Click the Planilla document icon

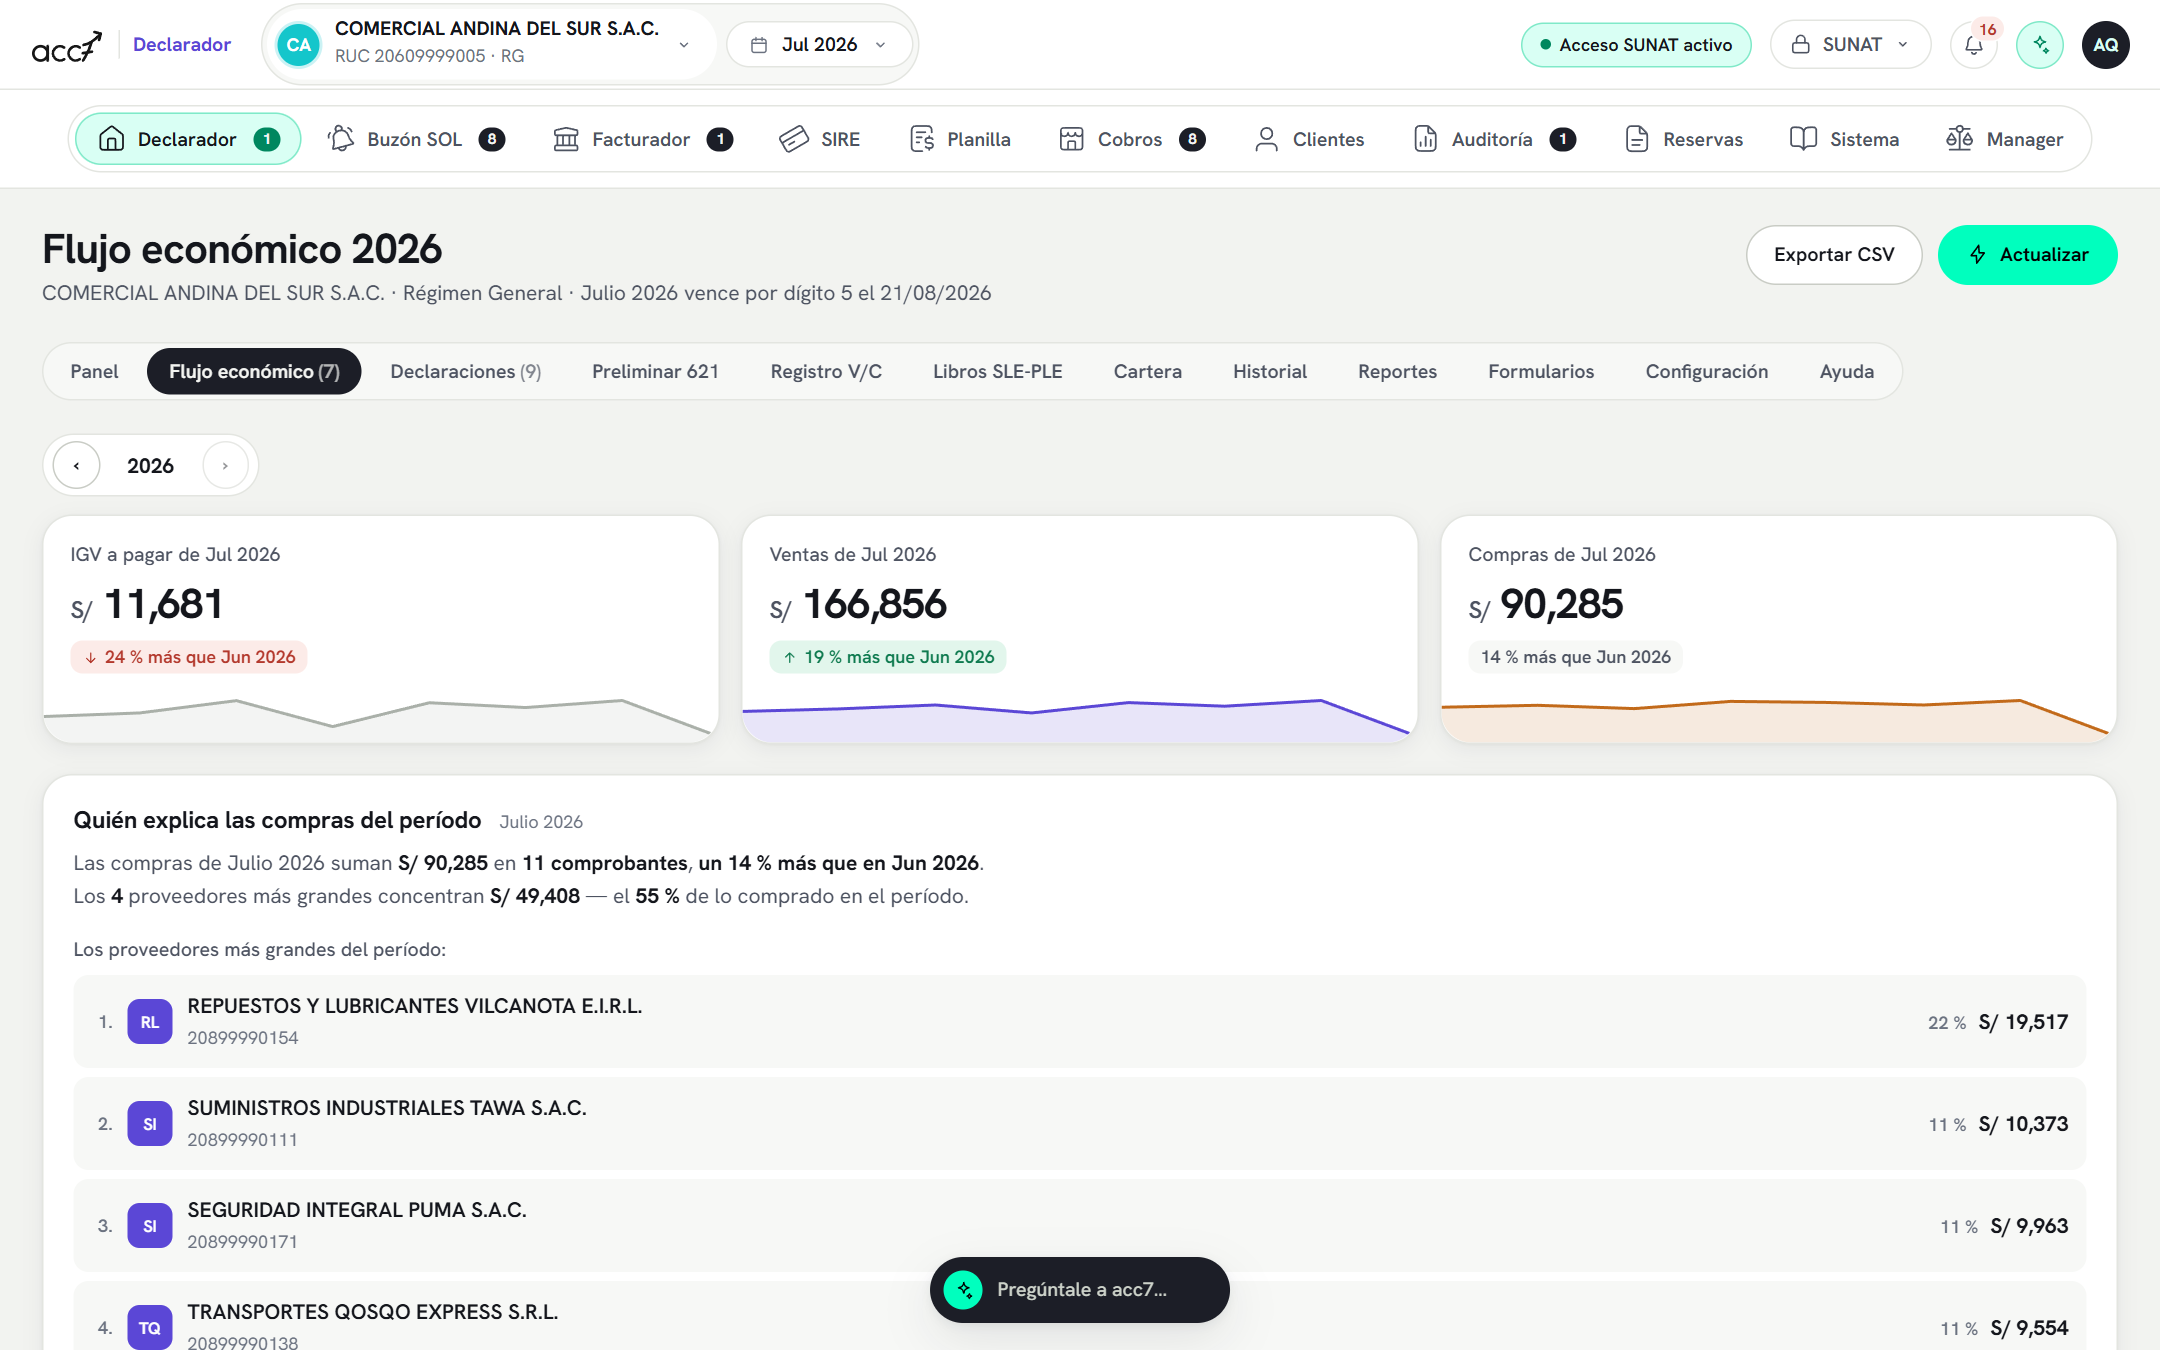click(x=922, y=139)
